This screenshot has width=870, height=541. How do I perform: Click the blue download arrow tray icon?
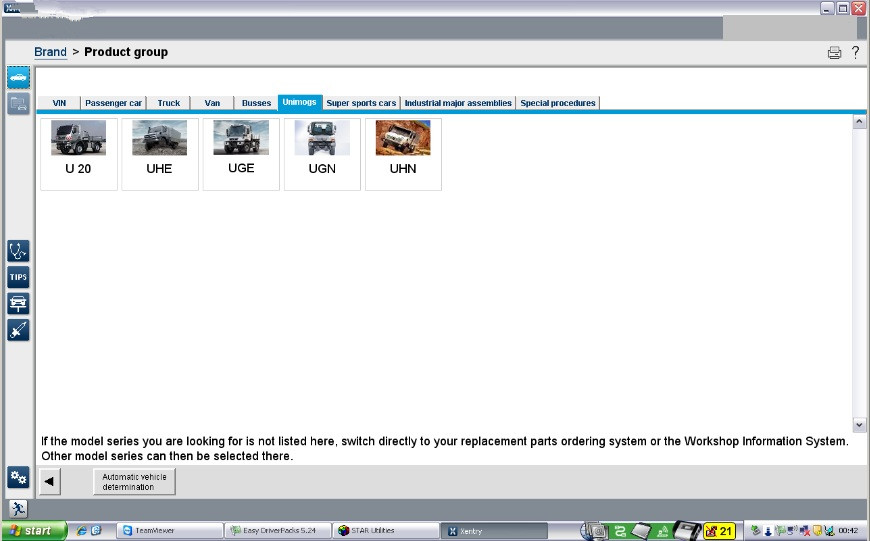[768, 531]
